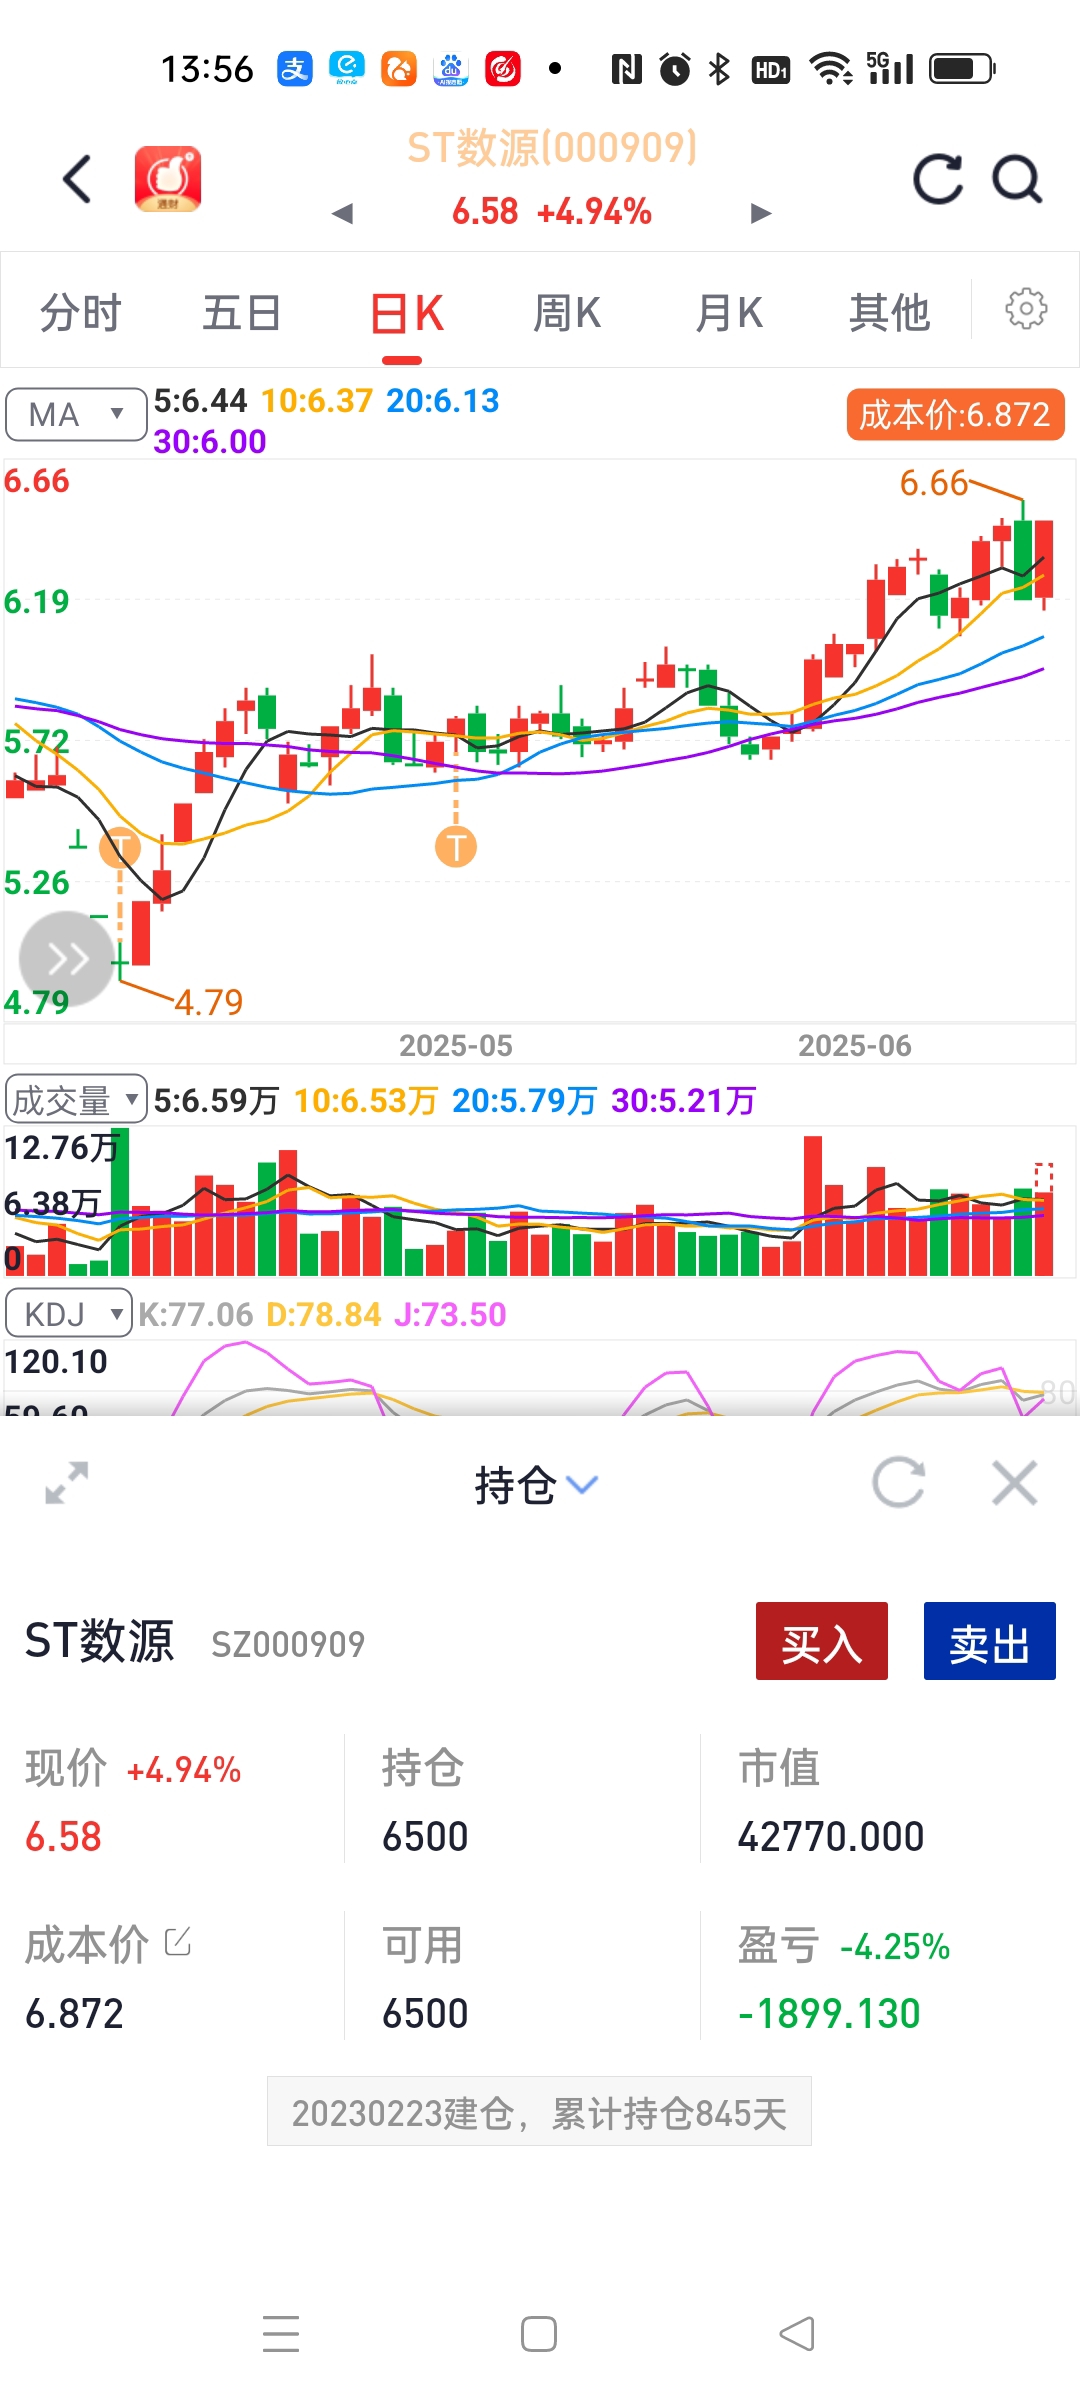
Task: Tap the 2025-05 date axis label
Action: [x=456, y=1045]
